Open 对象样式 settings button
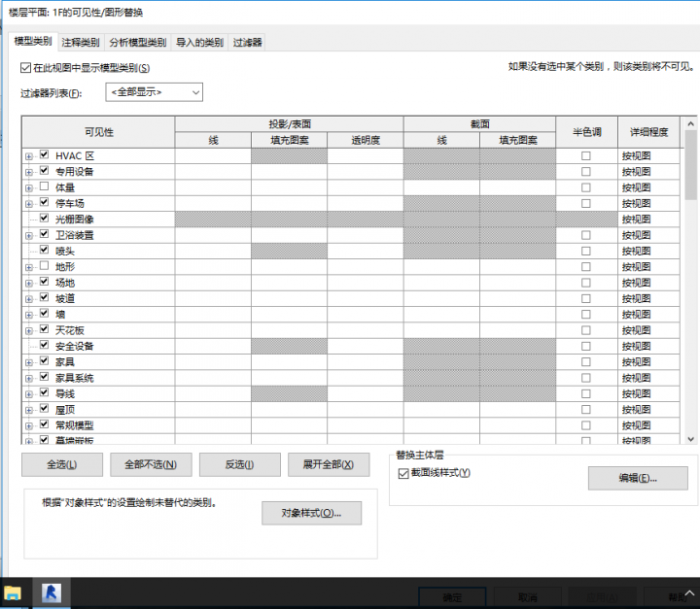700x609 pixels. 311,513
